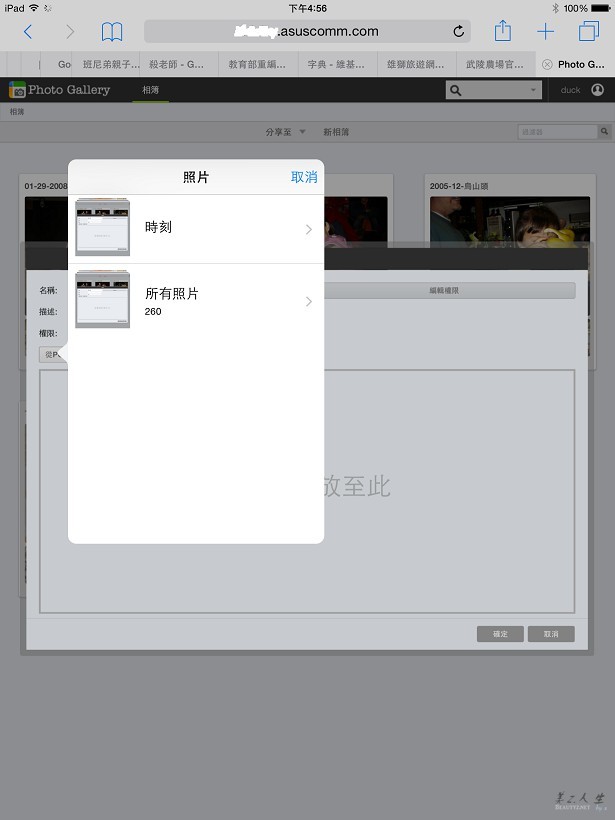Open the Safari bookmarks book icon
This screenshot has height=820, width=615.
click(x=112, y=32)
